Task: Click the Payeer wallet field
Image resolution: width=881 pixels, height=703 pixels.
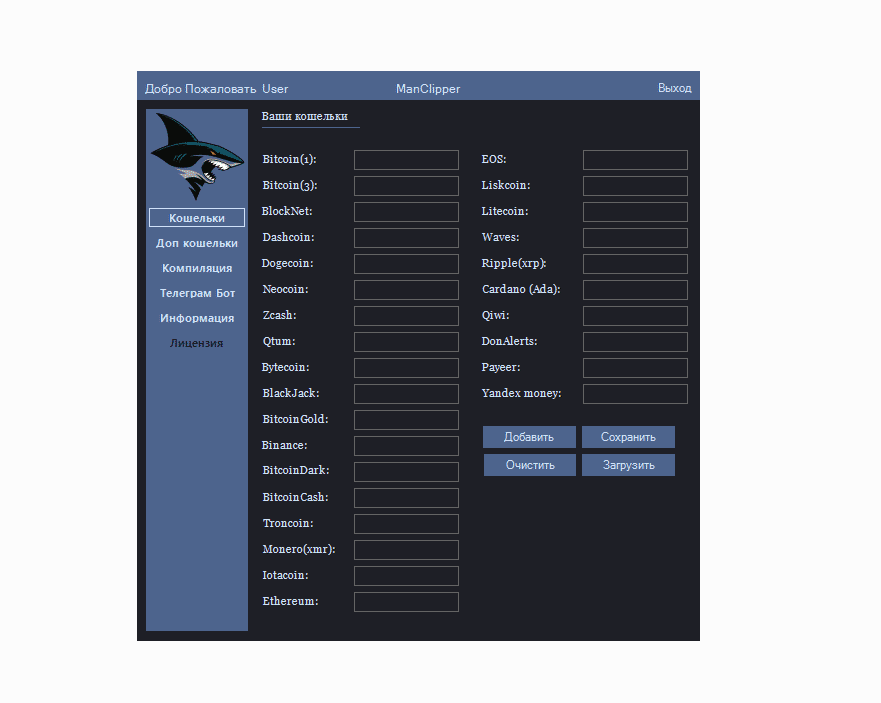Action: point(634,367)
